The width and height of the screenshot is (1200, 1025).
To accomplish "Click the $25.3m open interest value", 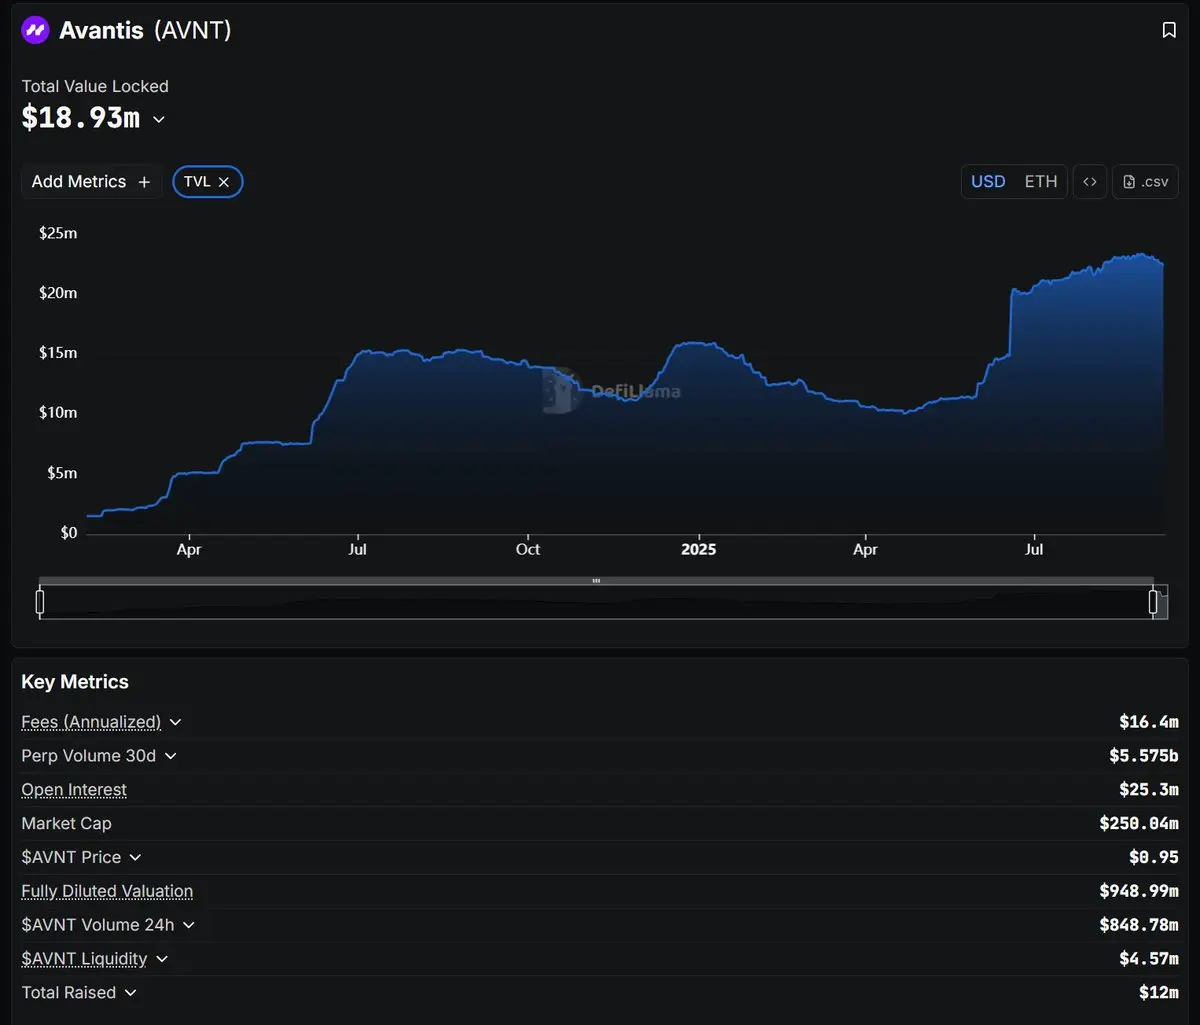I will [1149, 790].
